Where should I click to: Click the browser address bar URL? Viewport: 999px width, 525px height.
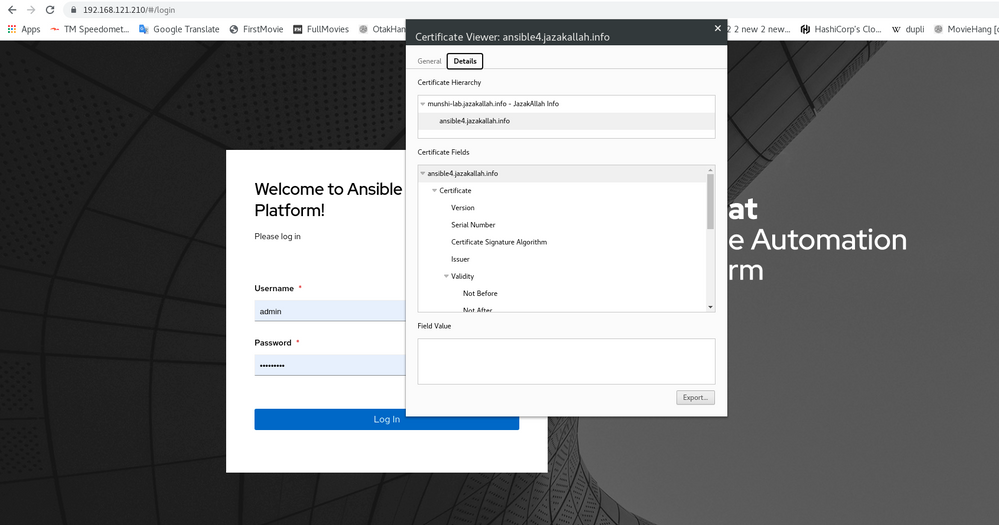coord(129,10)
